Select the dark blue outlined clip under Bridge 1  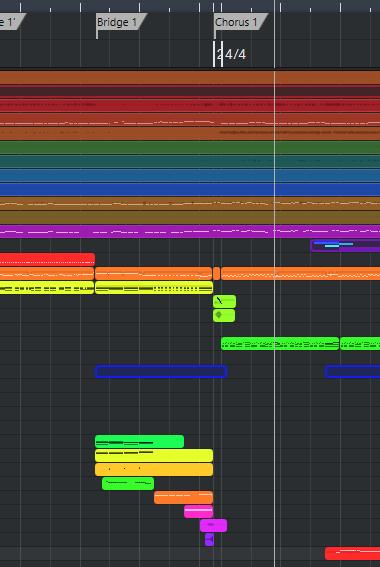161,371
